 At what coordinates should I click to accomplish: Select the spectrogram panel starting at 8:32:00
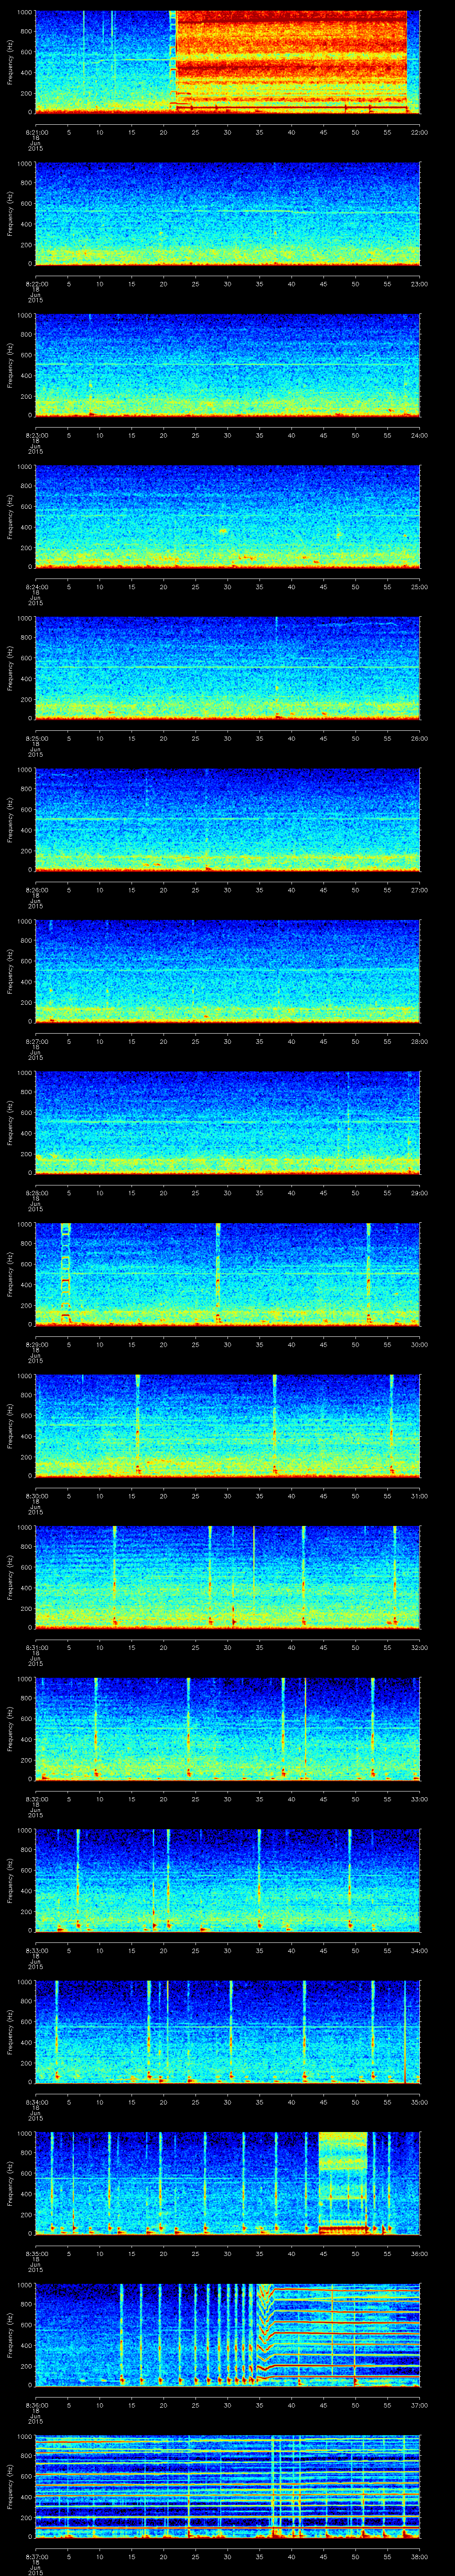click(x=228, y=1729)
